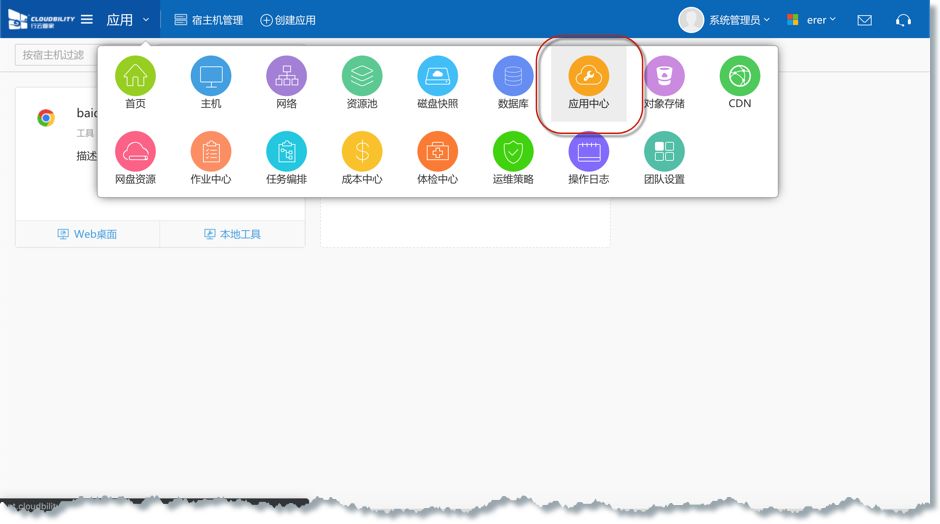Open 体检中心 health check module
Viewport: 940px width, 524px height.
pyautogui.click(x=437, y=152)
